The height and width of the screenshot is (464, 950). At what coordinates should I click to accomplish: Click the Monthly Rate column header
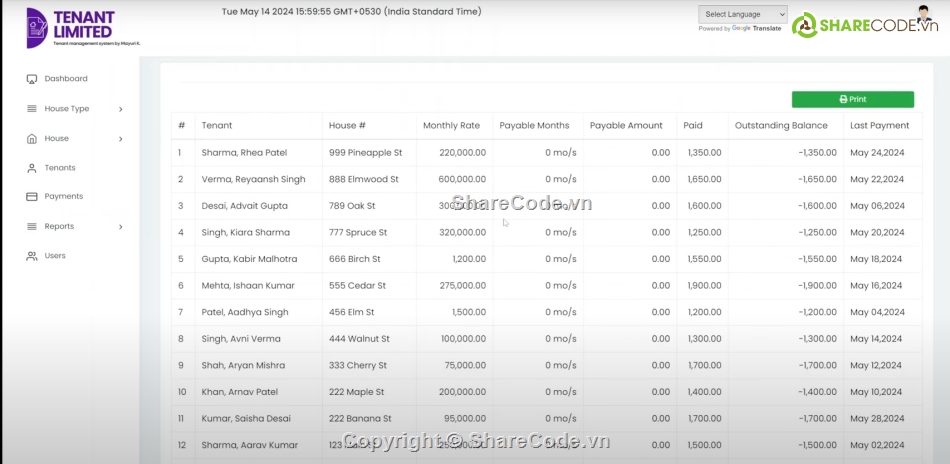tap(451, 125)
